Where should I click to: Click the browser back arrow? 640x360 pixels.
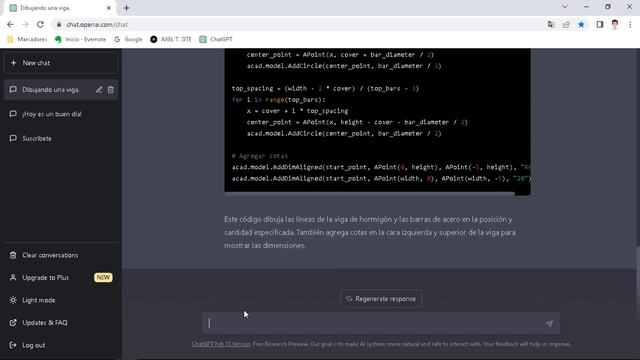[10, 24]
